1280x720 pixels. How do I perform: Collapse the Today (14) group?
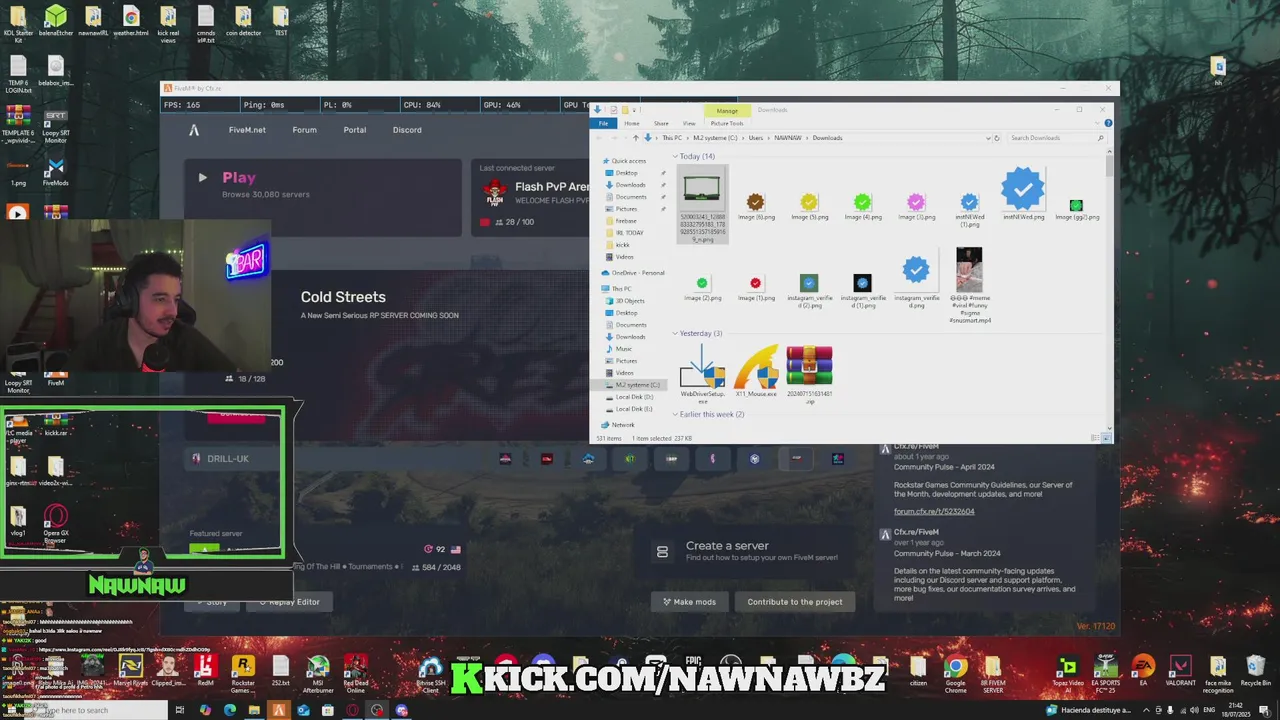coord(675,156)
